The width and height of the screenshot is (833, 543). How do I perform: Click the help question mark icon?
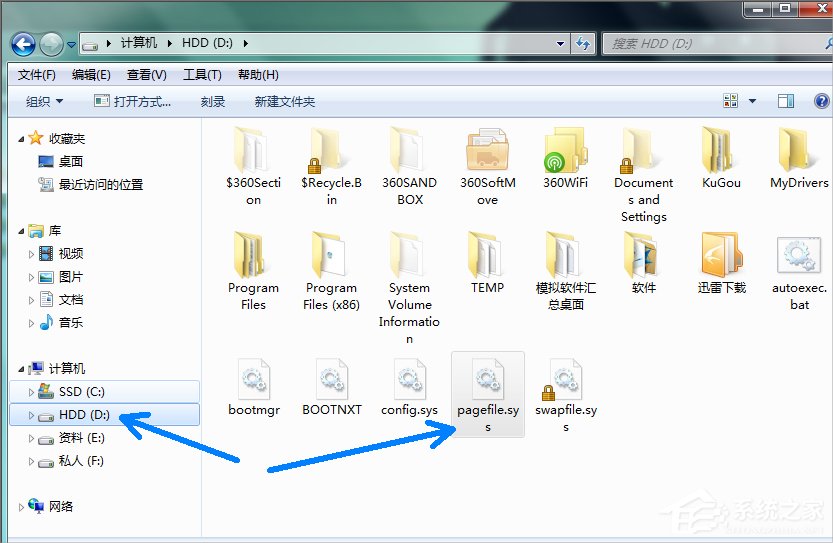point(821,101)
